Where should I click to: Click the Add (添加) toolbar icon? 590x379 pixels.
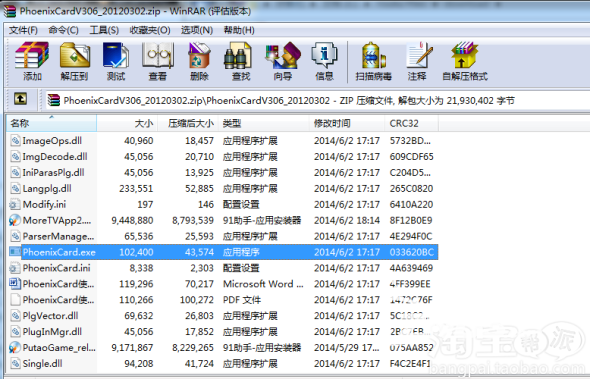[x=32, y=55]
